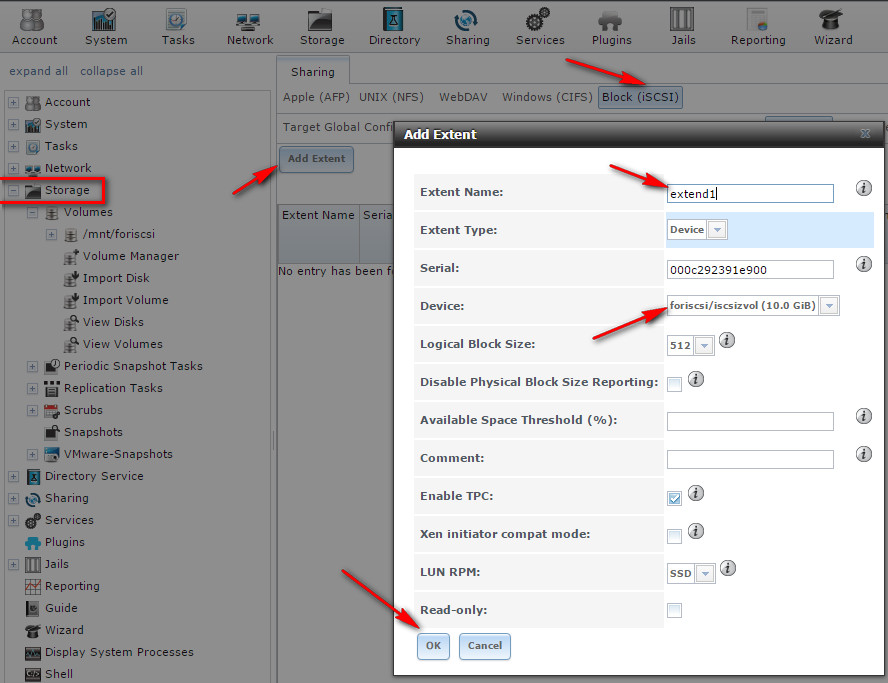The height and width of the screenshot is (683, 888).
Task: Open Snapshots in the sidebar tree
Action: coord(93,433)
